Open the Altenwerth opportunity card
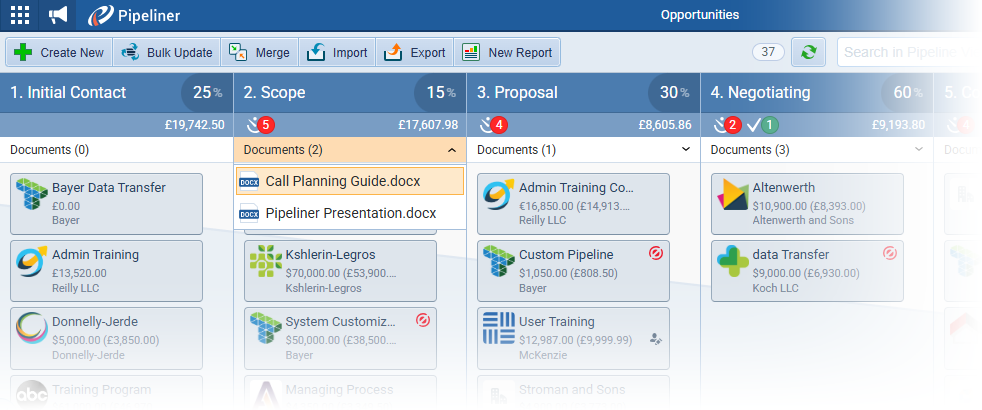This screenshot has width=982, height=410. [x=807, y=203]
